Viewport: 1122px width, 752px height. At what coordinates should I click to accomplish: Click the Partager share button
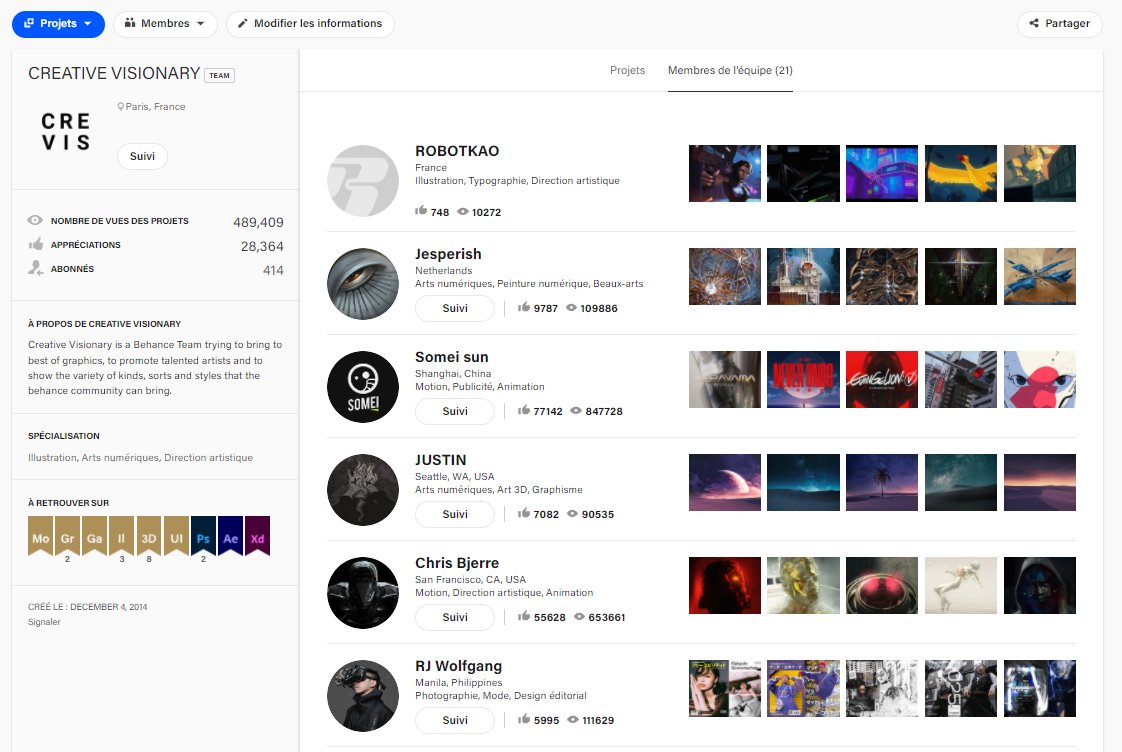click(x=1060, y=24)
